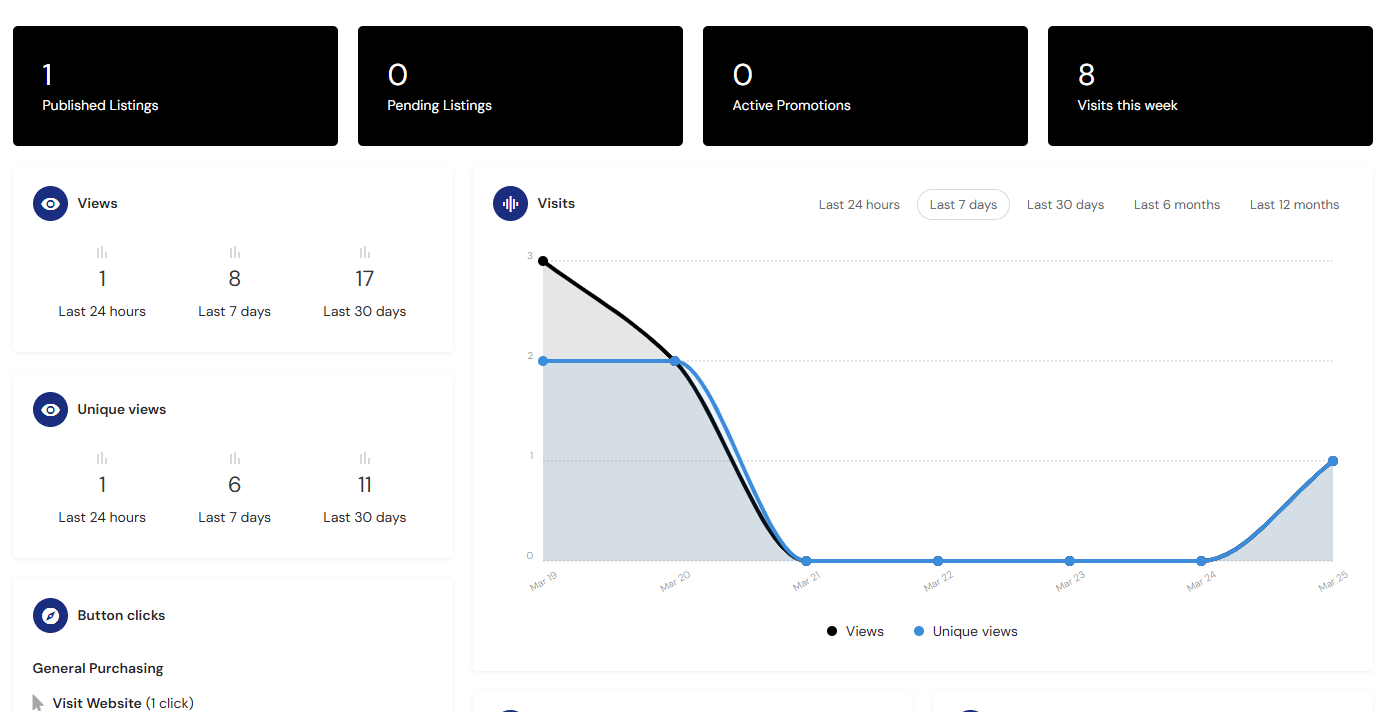
Task: Click the cursor icon beside Visit Website
Action: pyautogui.click(x=36, y=702)
